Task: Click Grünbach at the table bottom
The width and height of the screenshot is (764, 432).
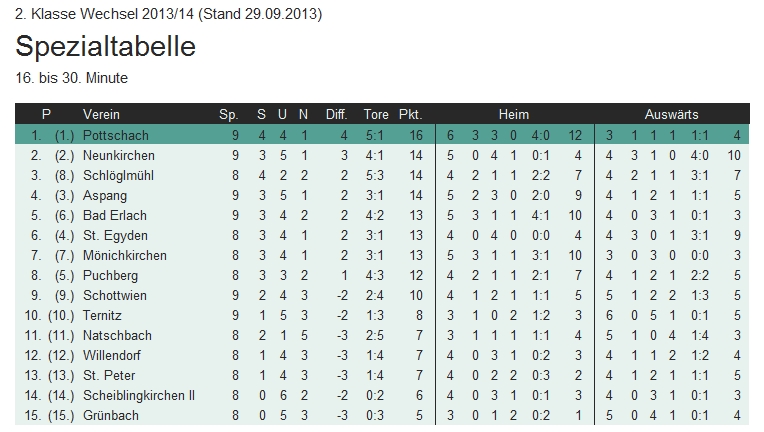Action: click(110, 415)
